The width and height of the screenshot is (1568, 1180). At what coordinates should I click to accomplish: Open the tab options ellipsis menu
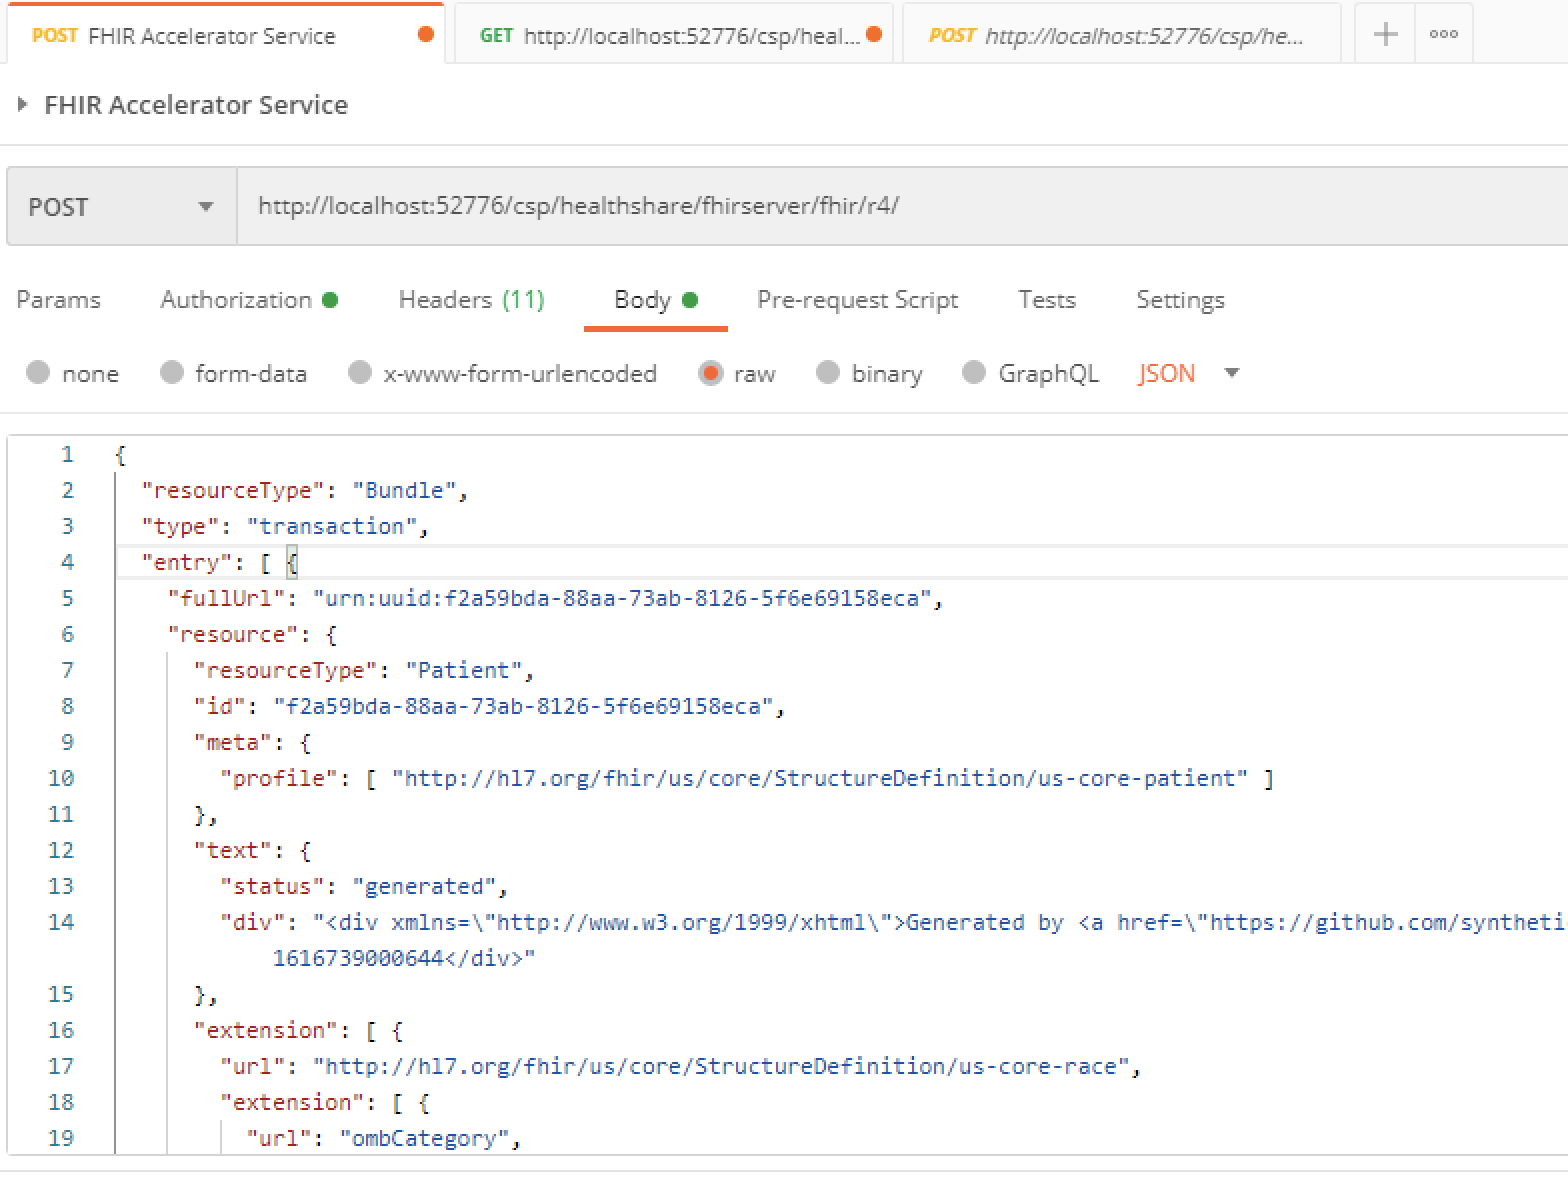pos(1443,35)
